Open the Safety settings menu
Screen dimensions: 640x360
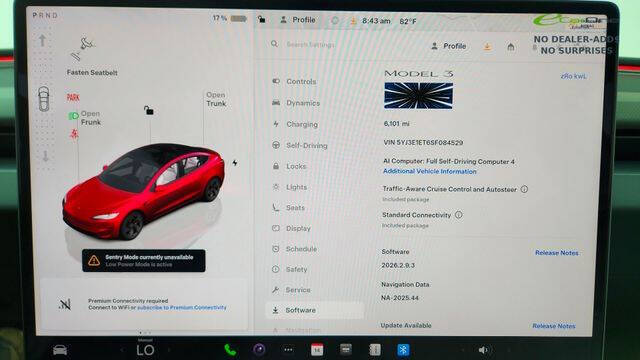(290, 269)
